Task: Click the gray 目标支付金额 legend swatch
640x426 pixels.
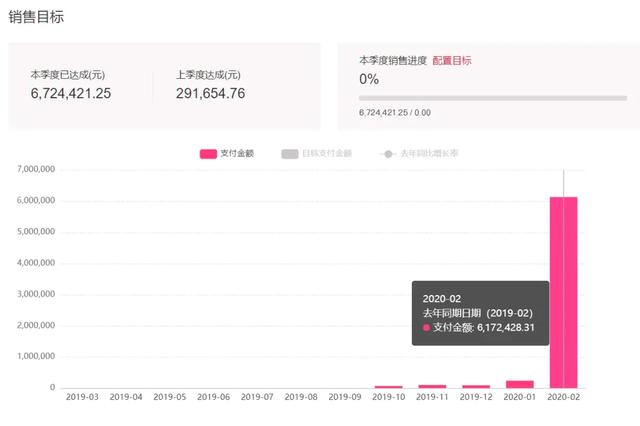Action: pos(290,154)
